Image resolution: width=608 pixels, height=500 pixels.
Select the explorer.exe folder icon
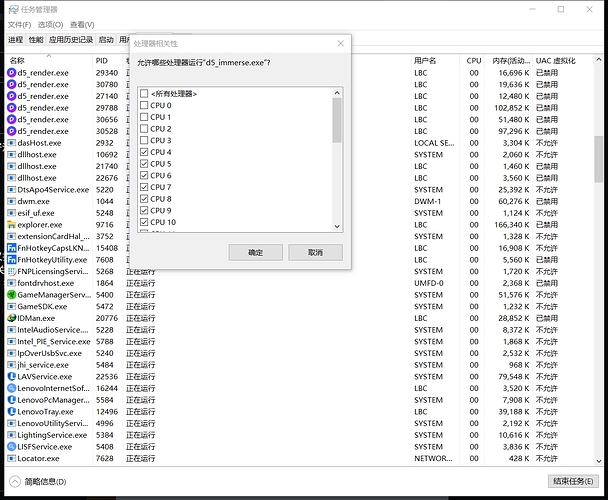(12, 225)
